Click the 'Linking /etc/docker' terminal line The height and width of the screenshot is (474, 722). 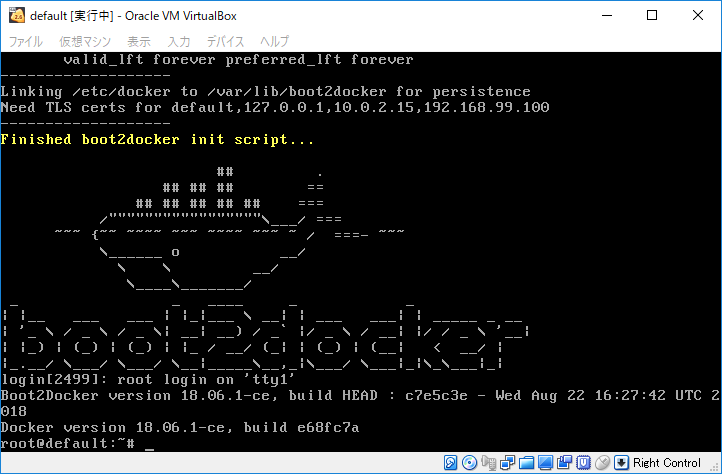click(266, 92)
